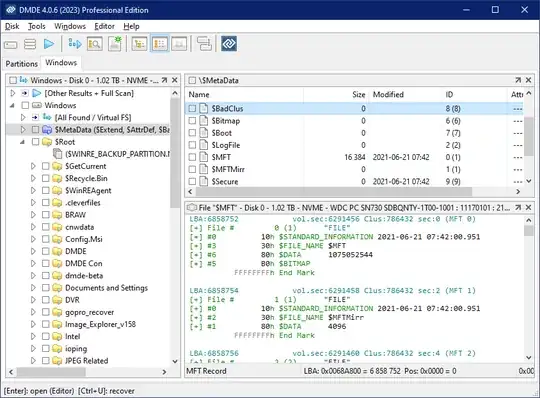Image resolution: width=540 pixels, height=398 pixels.
Task: Close the File $MFT editor panel
Action: pyautogui.click(x=528, y=208)
